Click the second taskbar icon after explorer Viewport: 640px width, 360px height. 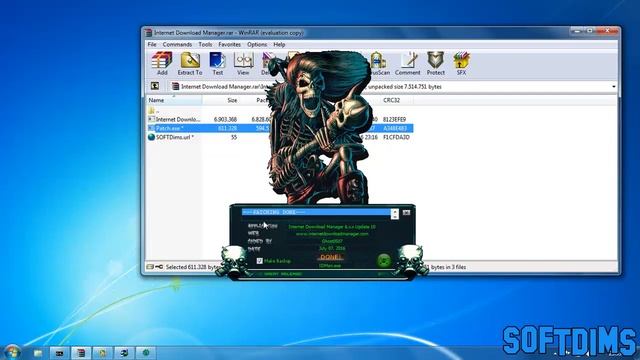81,353
